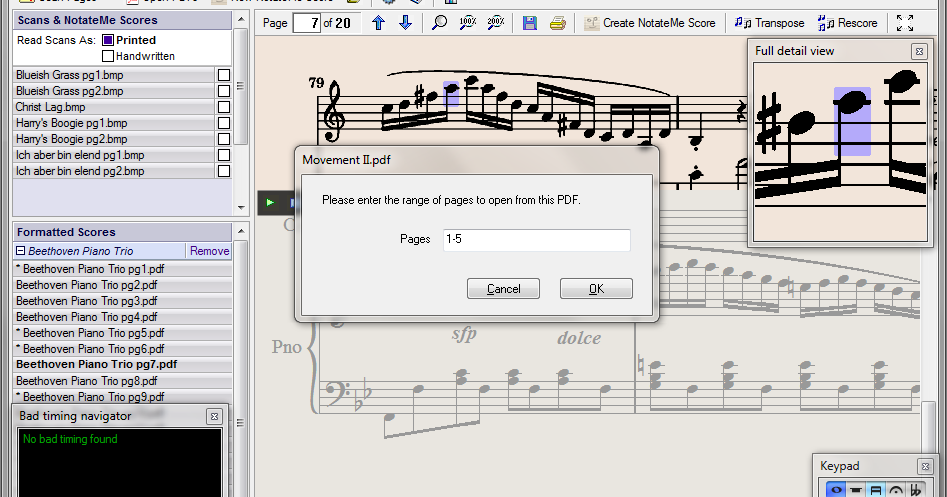This screenshot has height=497, width=947.
Task: Select Ich aber bin elend pg2.bmp row
Action: [x=114, y=171]
